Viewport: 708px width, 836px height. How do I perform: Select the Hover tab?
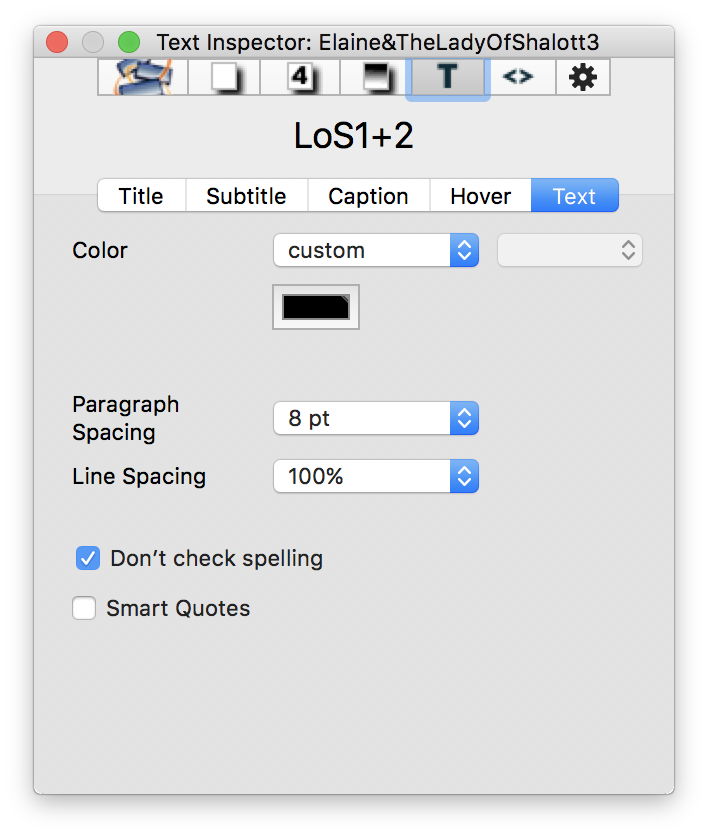pos(480,196)
